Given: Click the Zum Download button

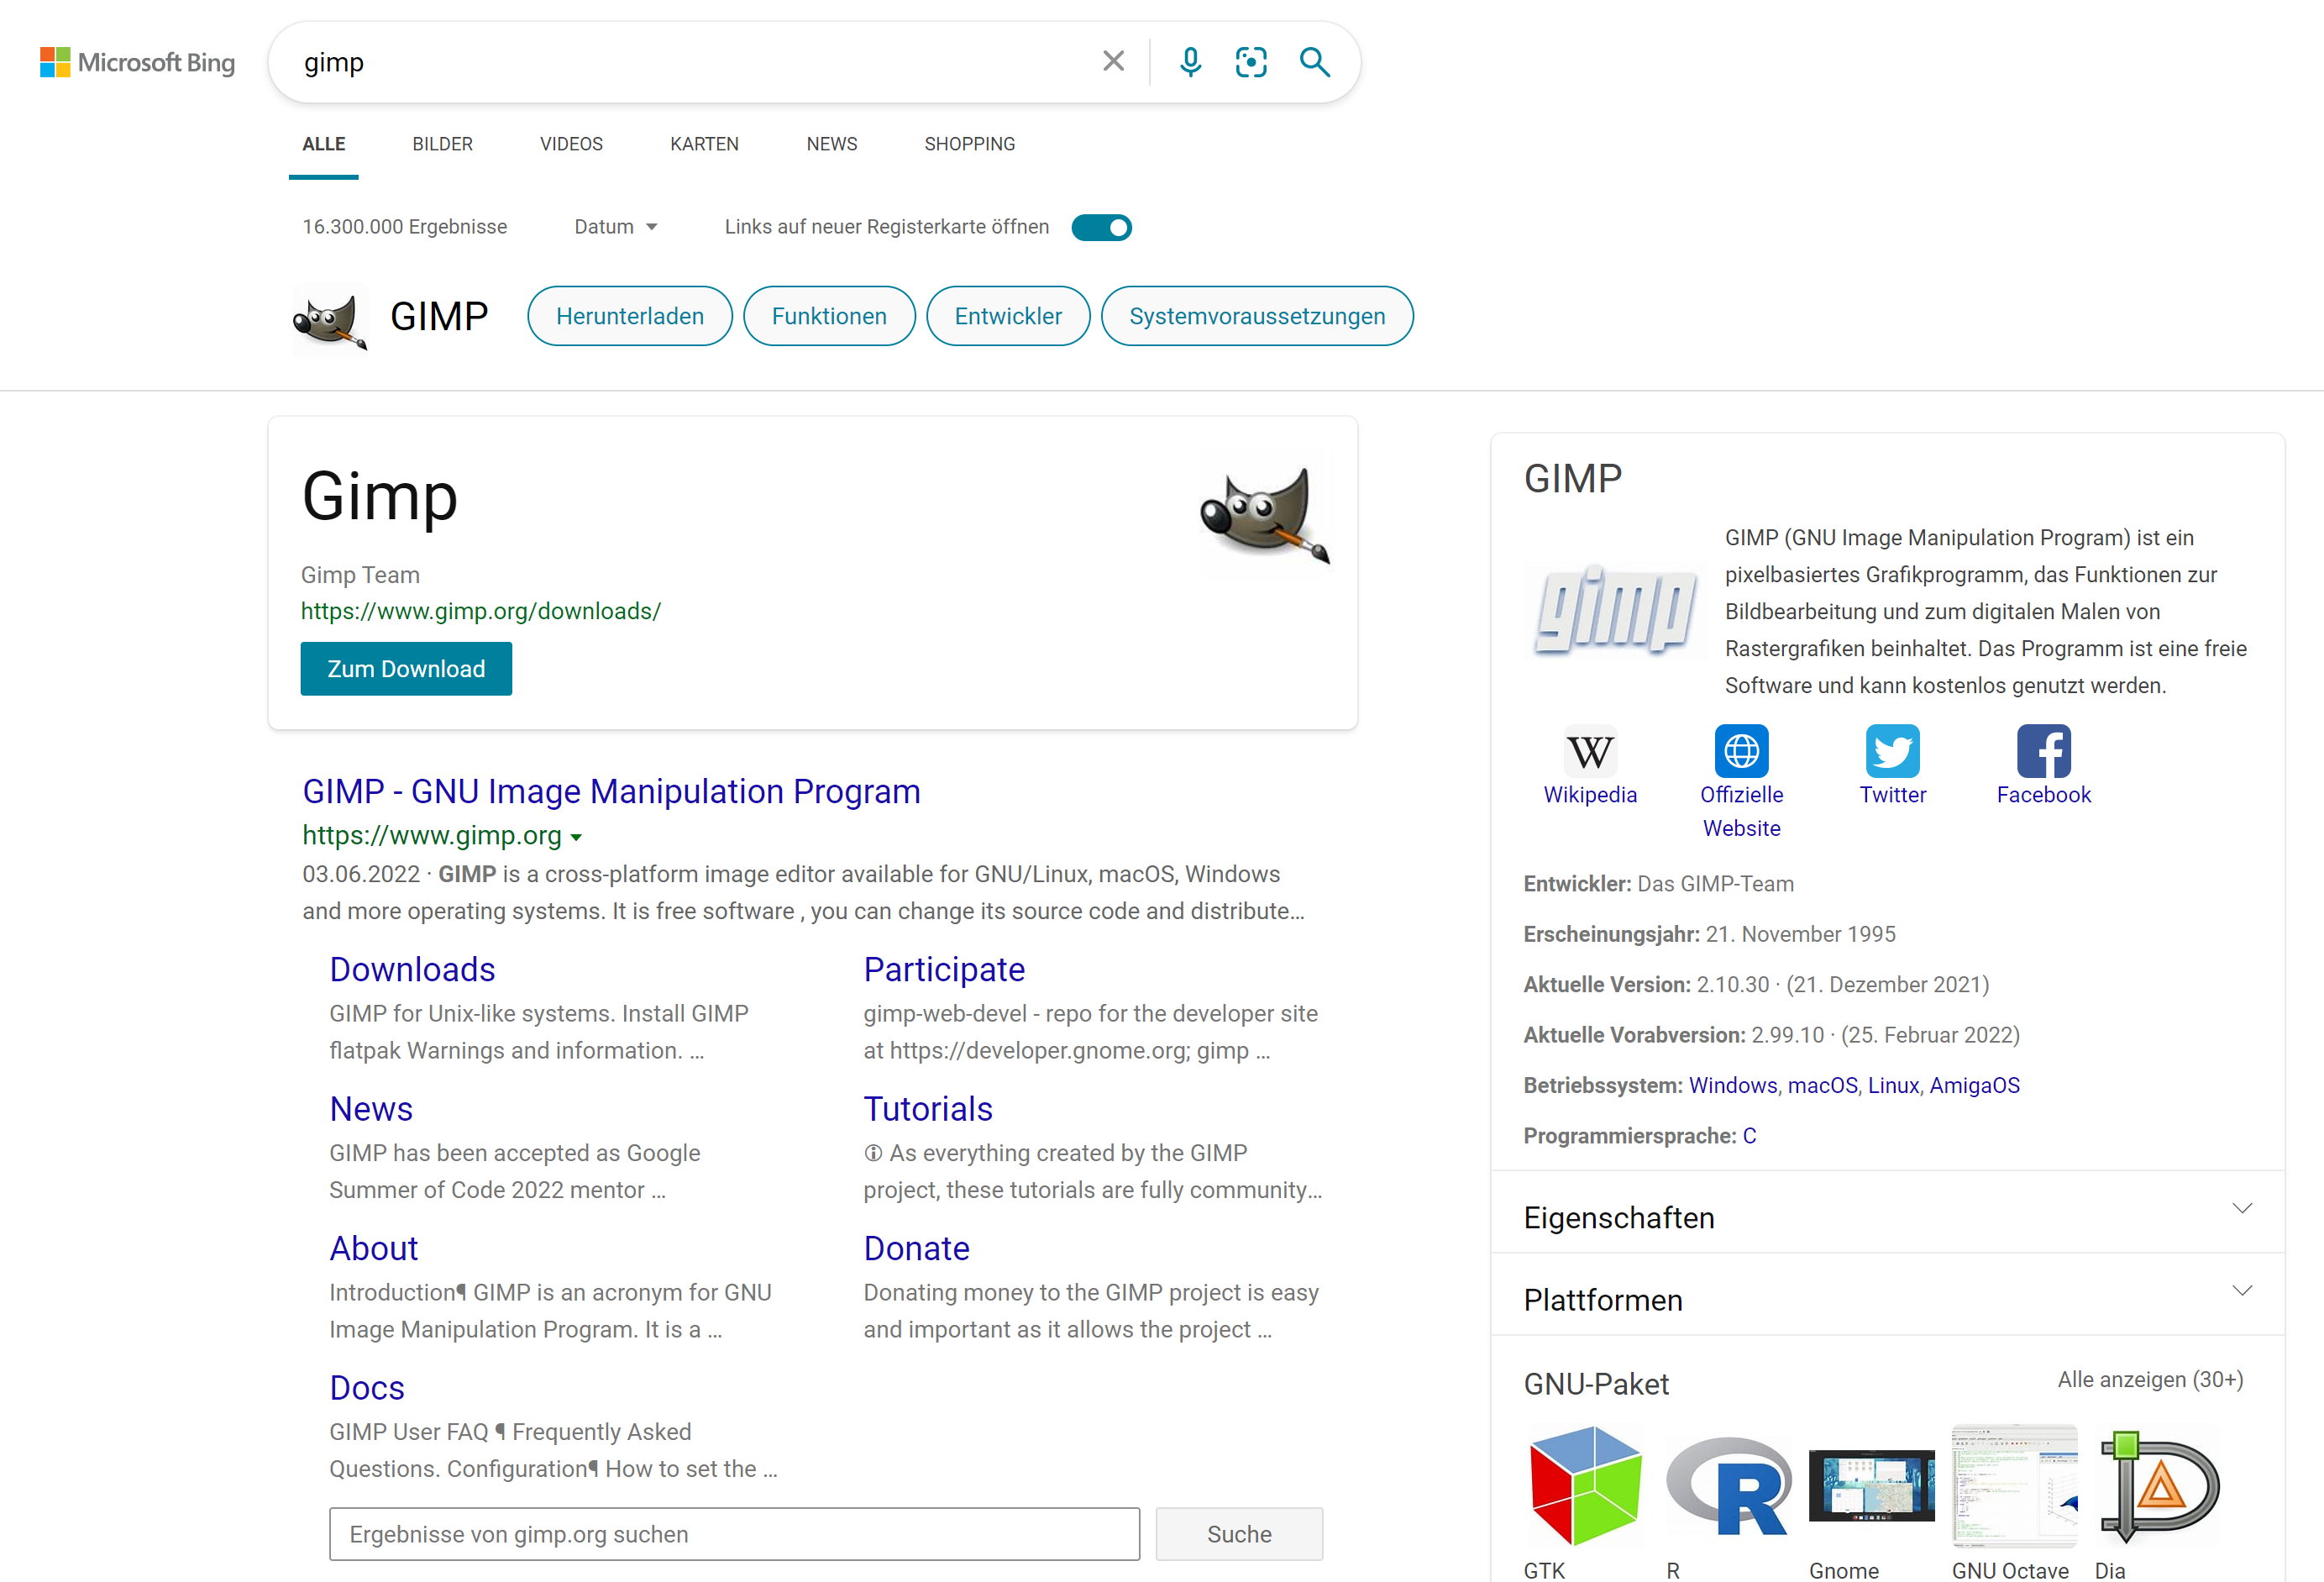Looking at the screenshot, I should [x=406, y=669].
